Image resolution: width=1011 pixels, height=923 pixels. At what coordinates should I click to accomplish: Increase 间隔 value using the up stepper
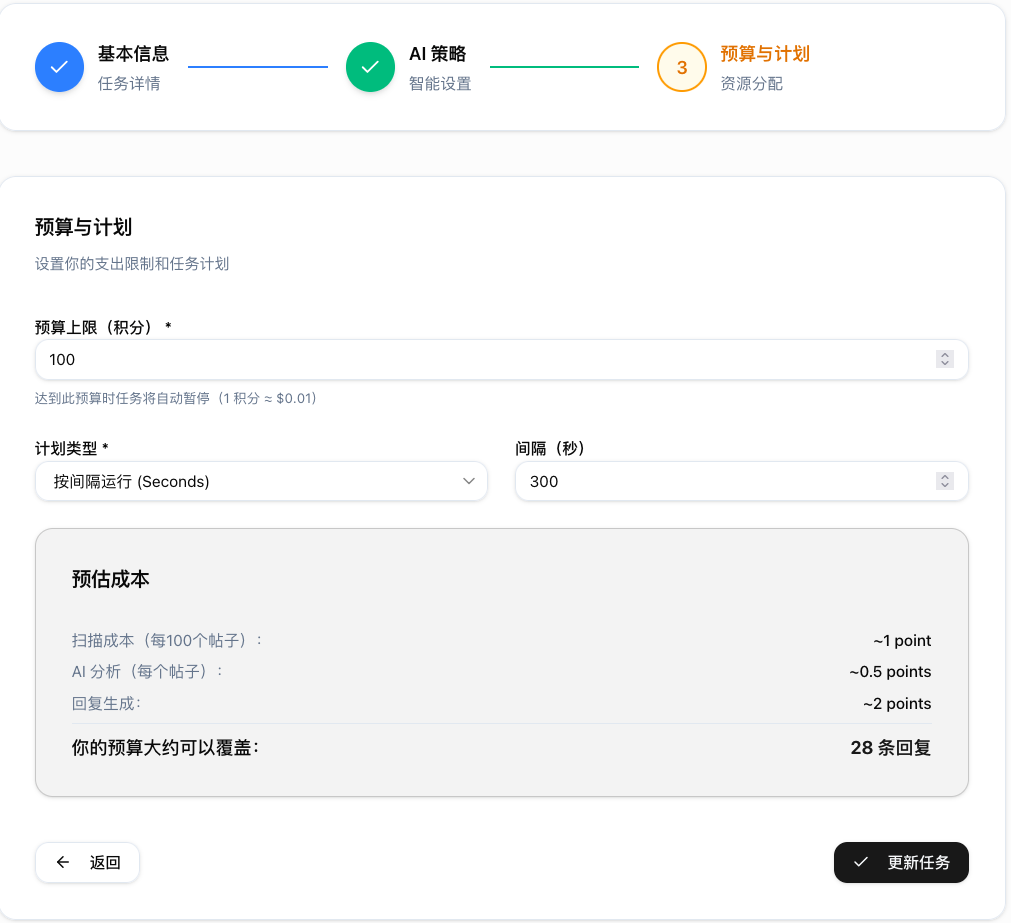(945, 476)
